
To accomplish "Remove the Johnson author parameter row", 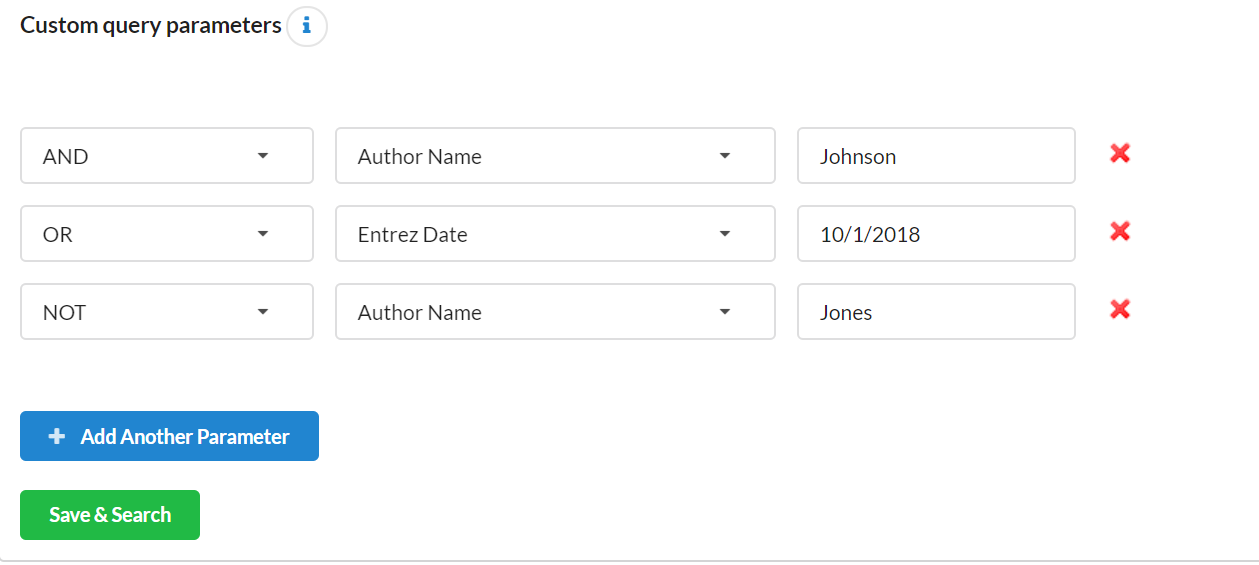I will tap(1120, 154).
